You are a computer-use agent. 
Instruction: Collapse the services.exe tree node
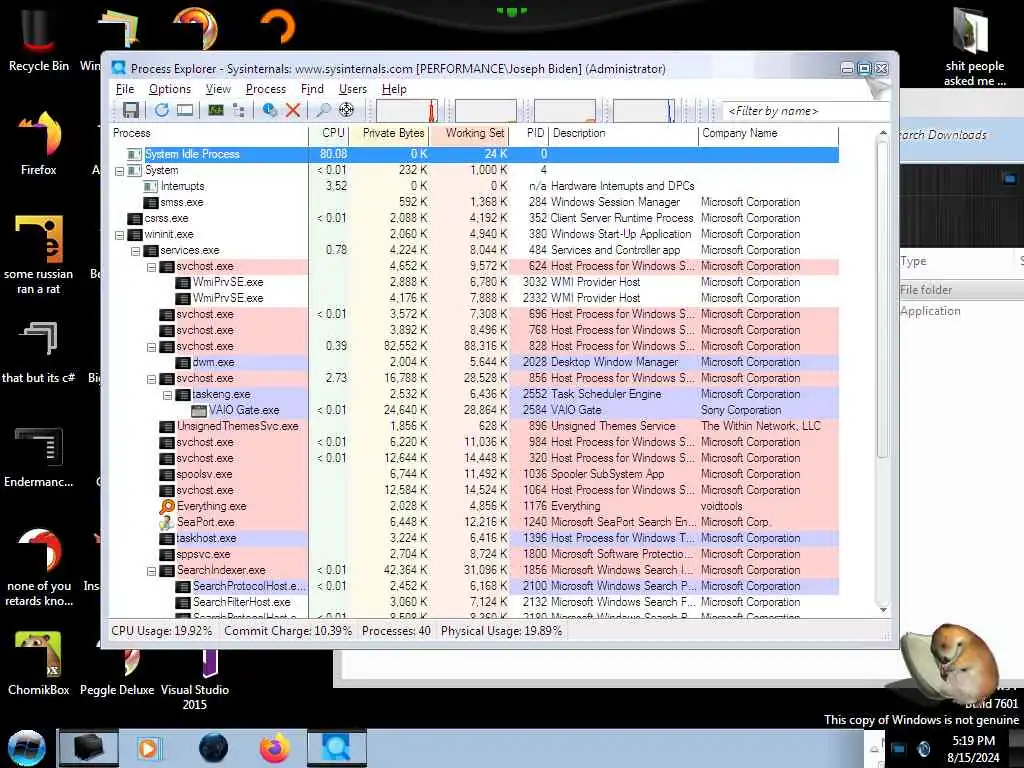coord(135,251)
